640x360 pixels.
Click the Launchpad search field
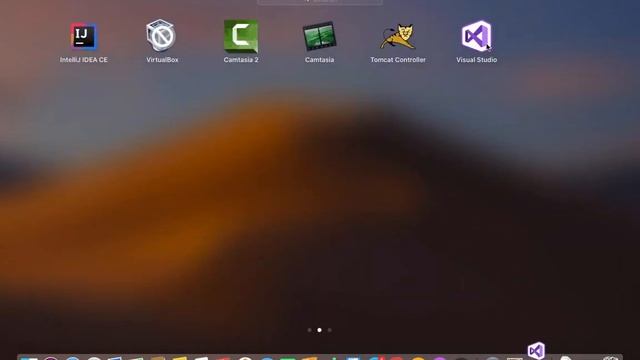pyautogui.click(x=320, y=2)
